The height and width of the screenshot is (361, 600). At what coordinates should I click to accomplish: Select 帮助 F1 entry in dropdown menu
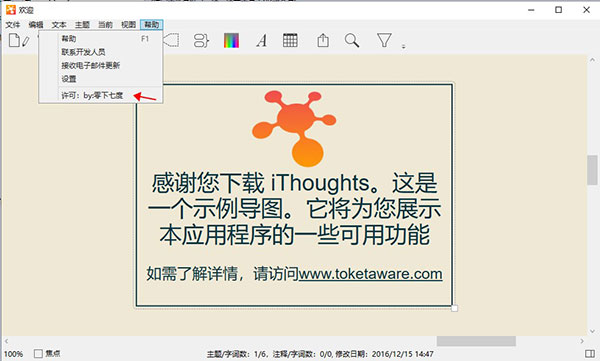pos(101,39)
